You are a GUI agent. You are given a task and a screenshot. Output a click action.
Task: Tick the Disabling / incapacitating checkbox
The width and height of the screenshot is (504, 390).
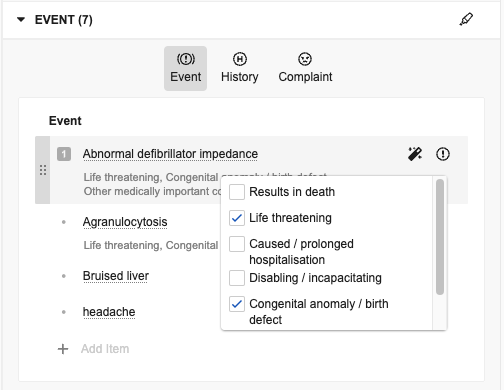[237, 278]
